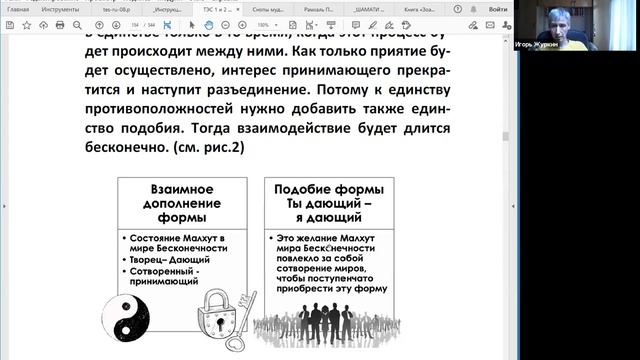
Task: Switch to the Книга Зоар document tab
Action: tap(419, 9)
